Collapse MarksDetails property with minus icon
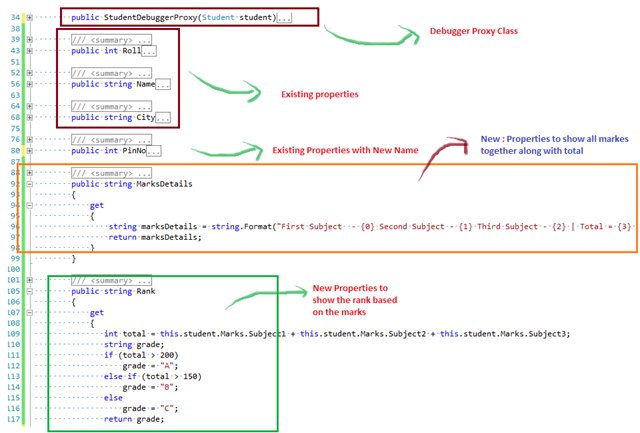The width and height of the screenshot is (640, 433). click(x=30, y=184)
